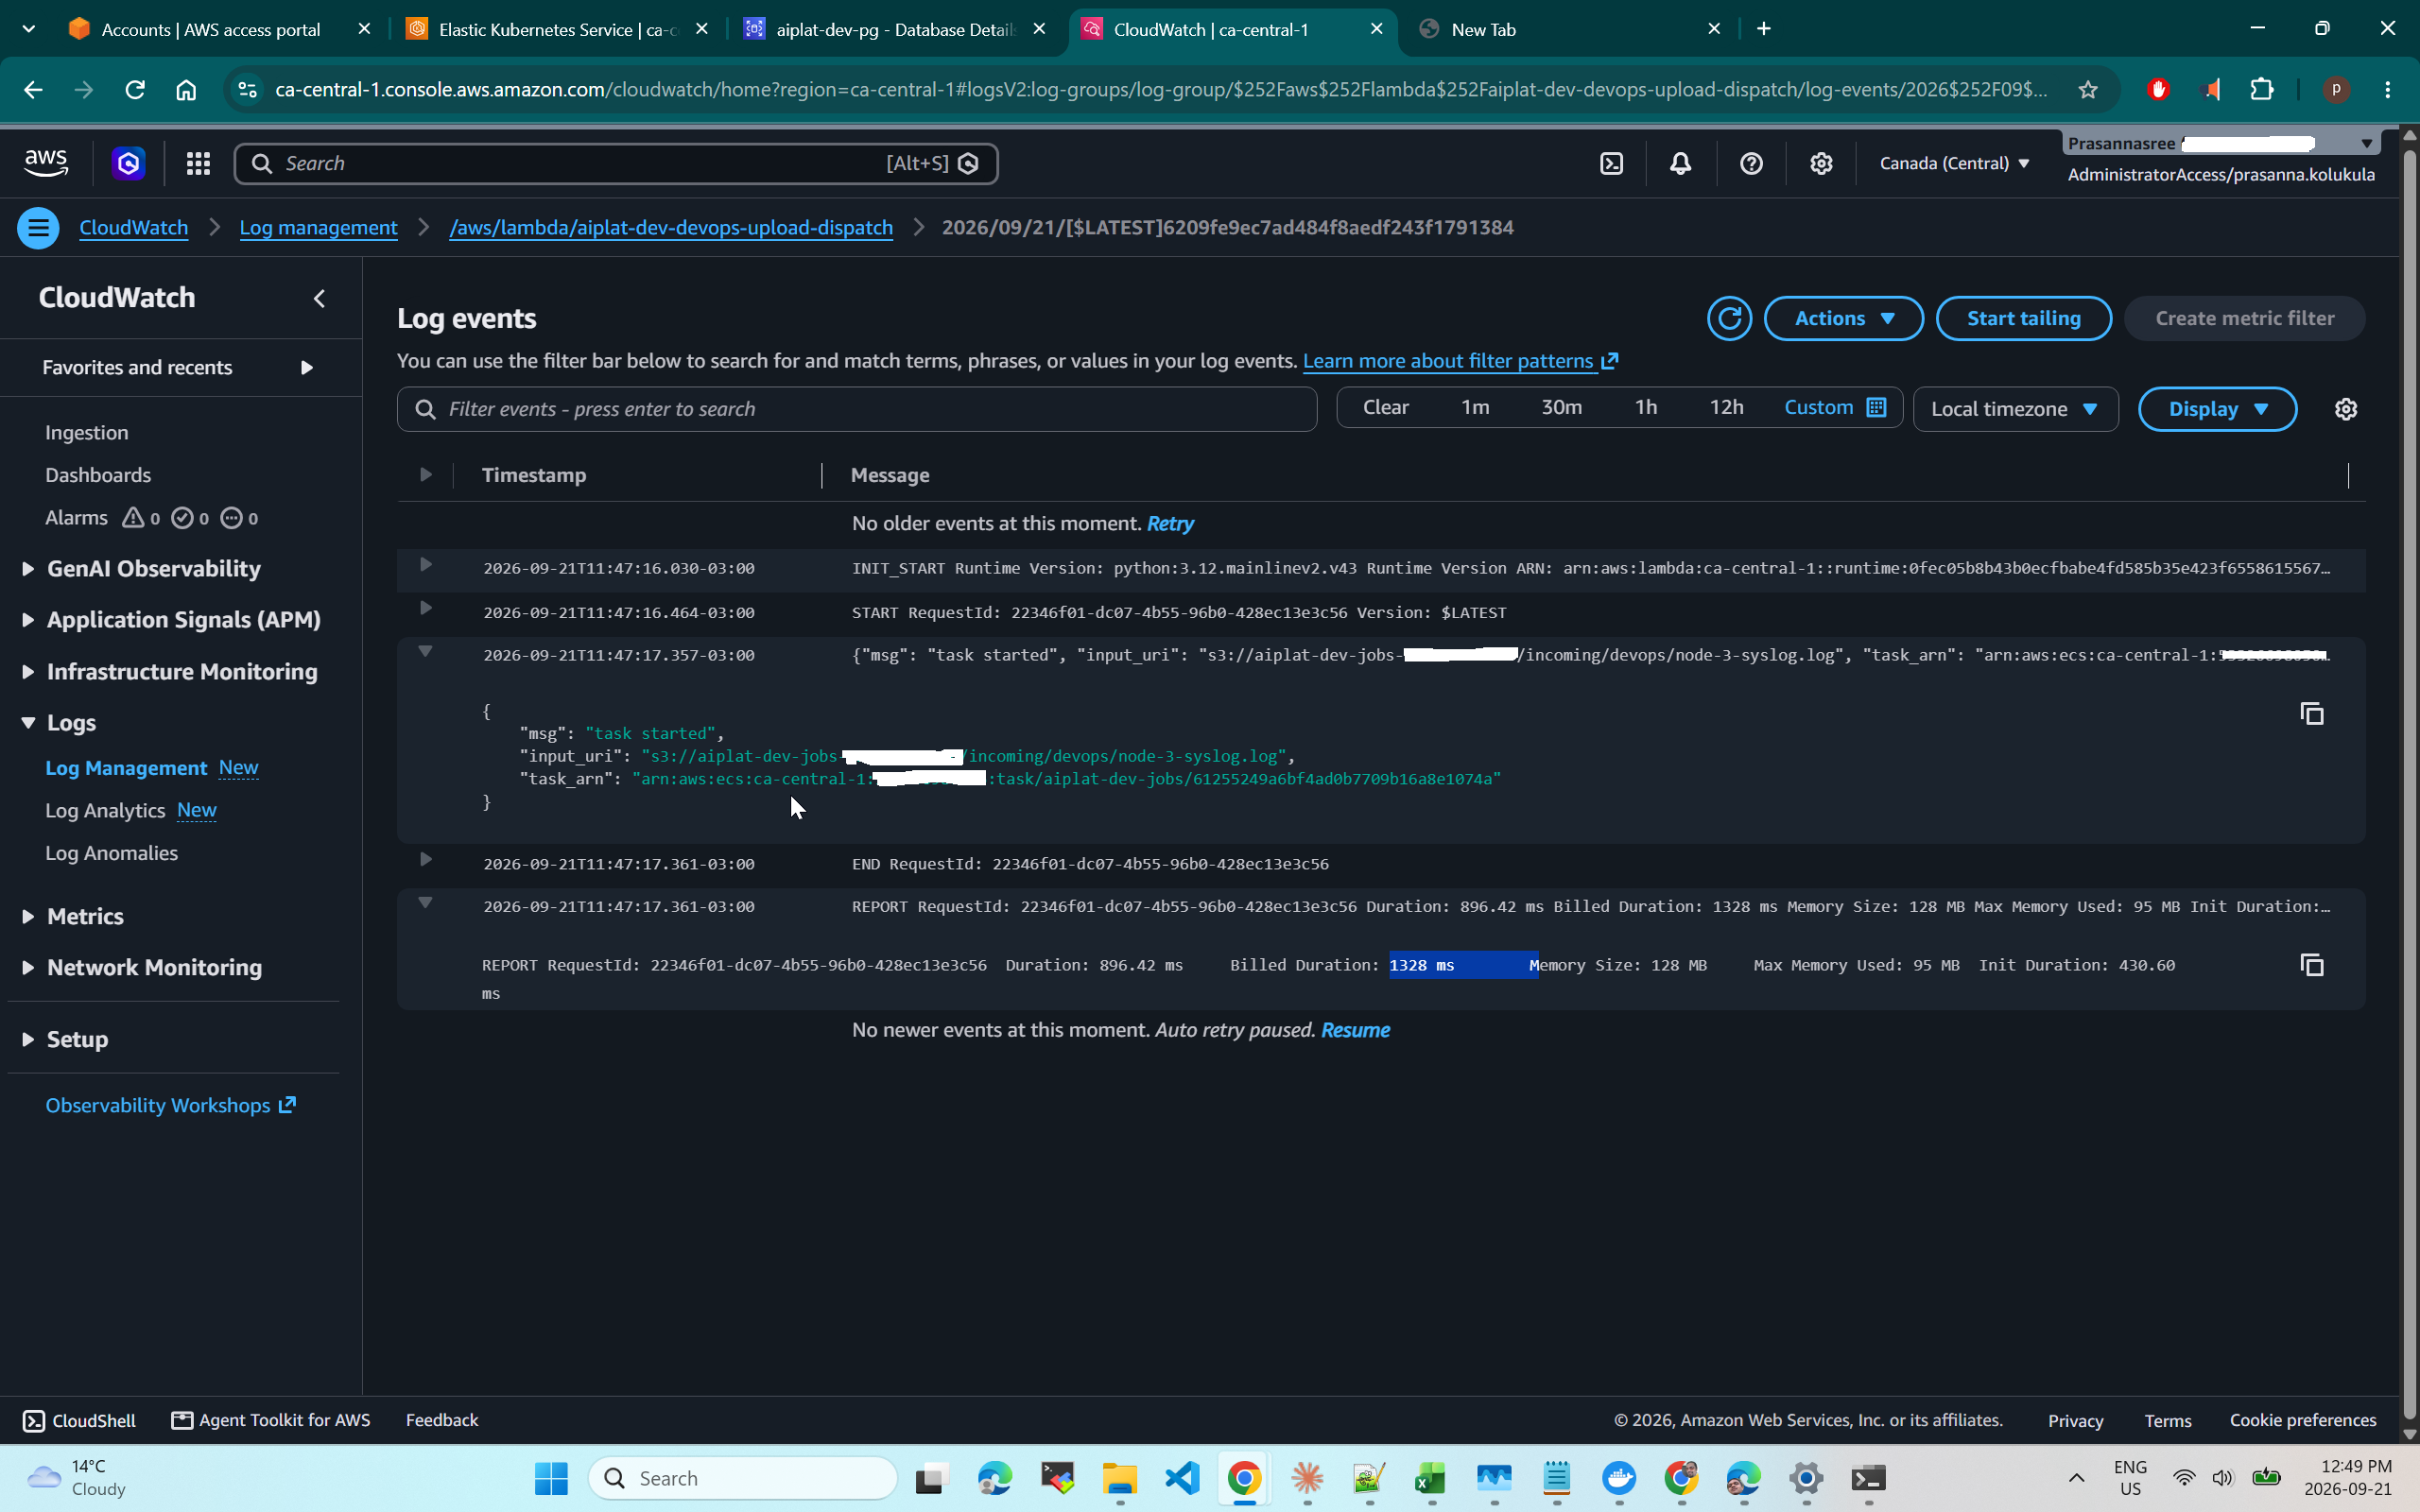The image size is (2420, 1512).
Task: Start tailing the log stream
Action: [x=2023, y=318]
